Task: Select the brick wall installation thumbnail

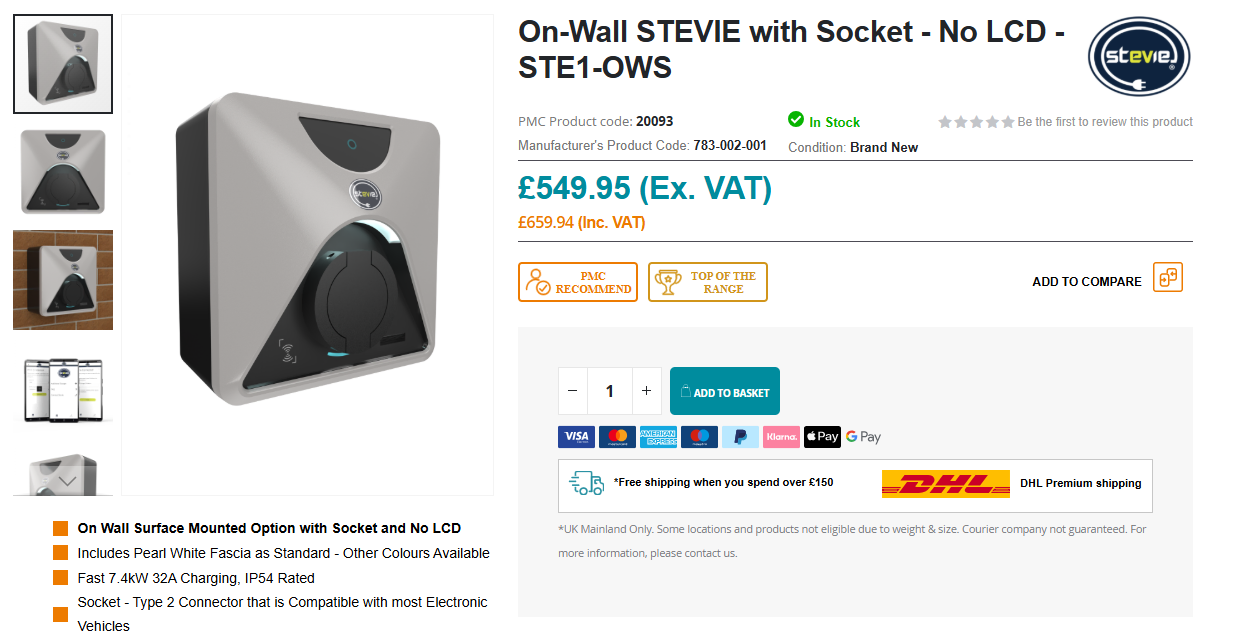Action: click(63, 280)
